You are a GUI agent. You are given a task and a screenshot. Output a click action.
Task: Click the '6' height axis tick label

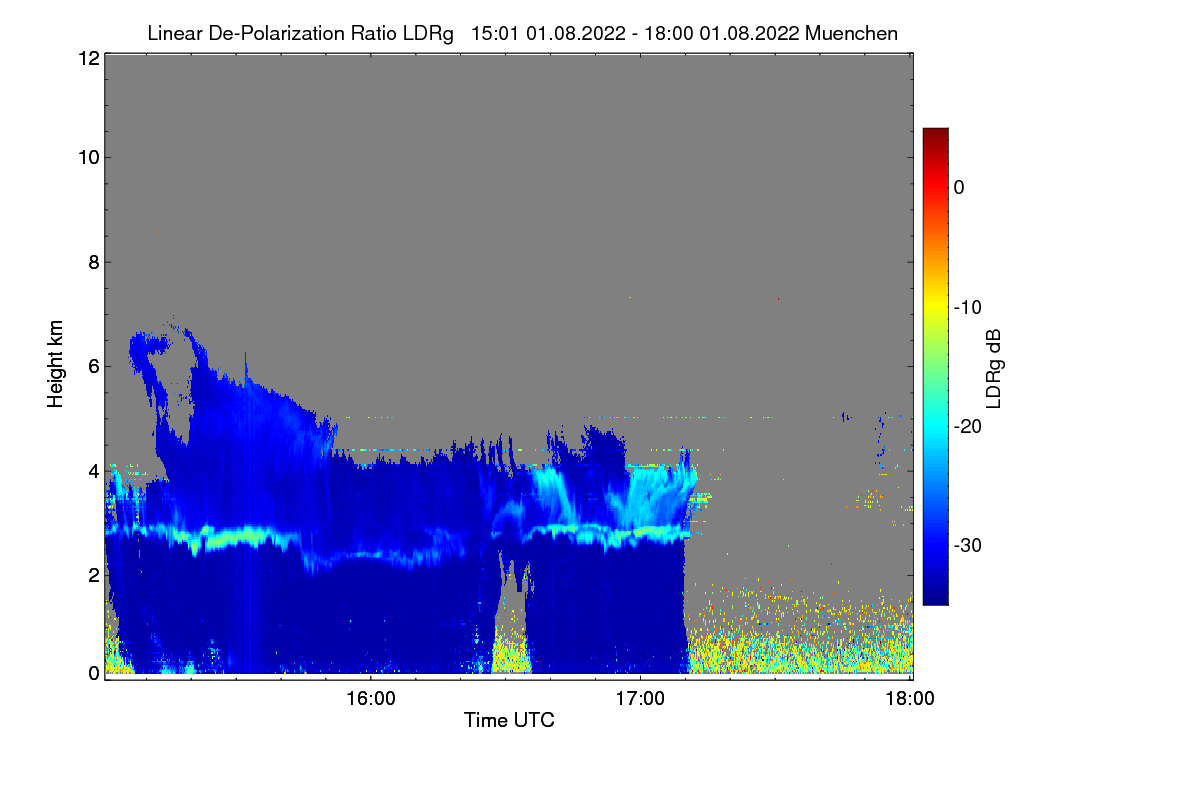92,366
